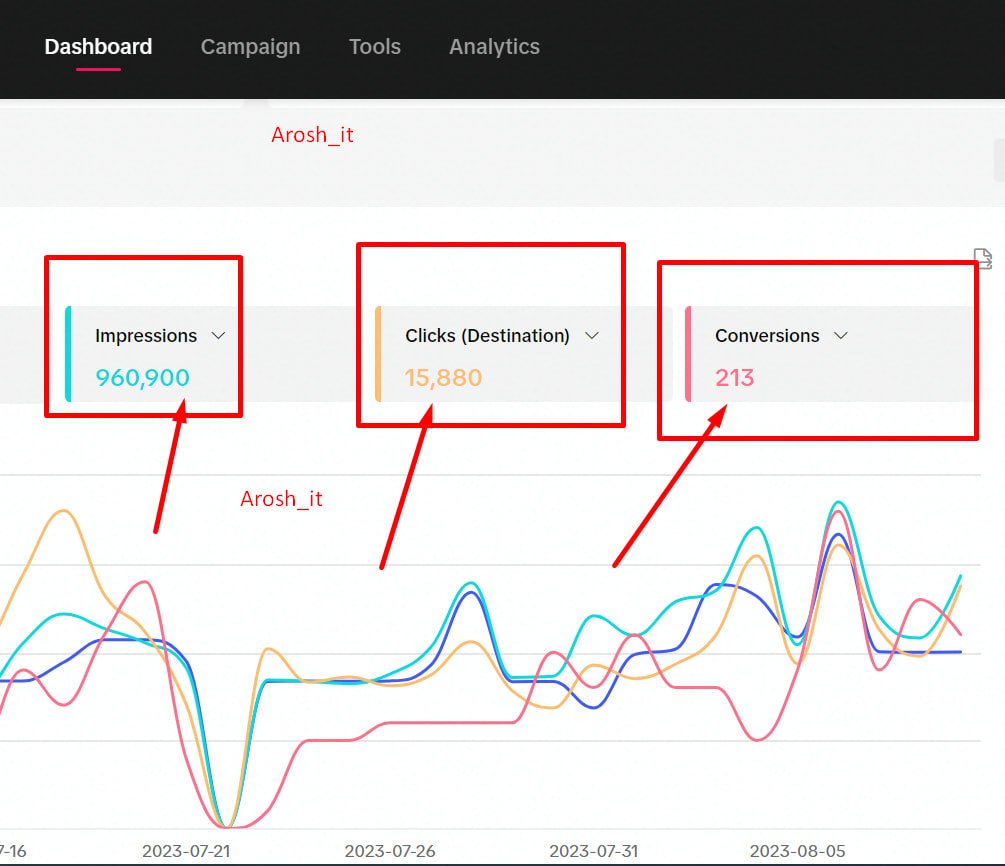
Task: Click the Impressions metric label
Action: [x=146, y=336]
